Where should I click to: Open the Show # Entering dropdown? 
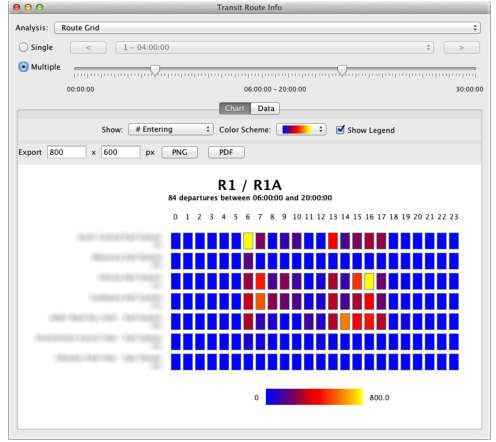tap(171, 129)
